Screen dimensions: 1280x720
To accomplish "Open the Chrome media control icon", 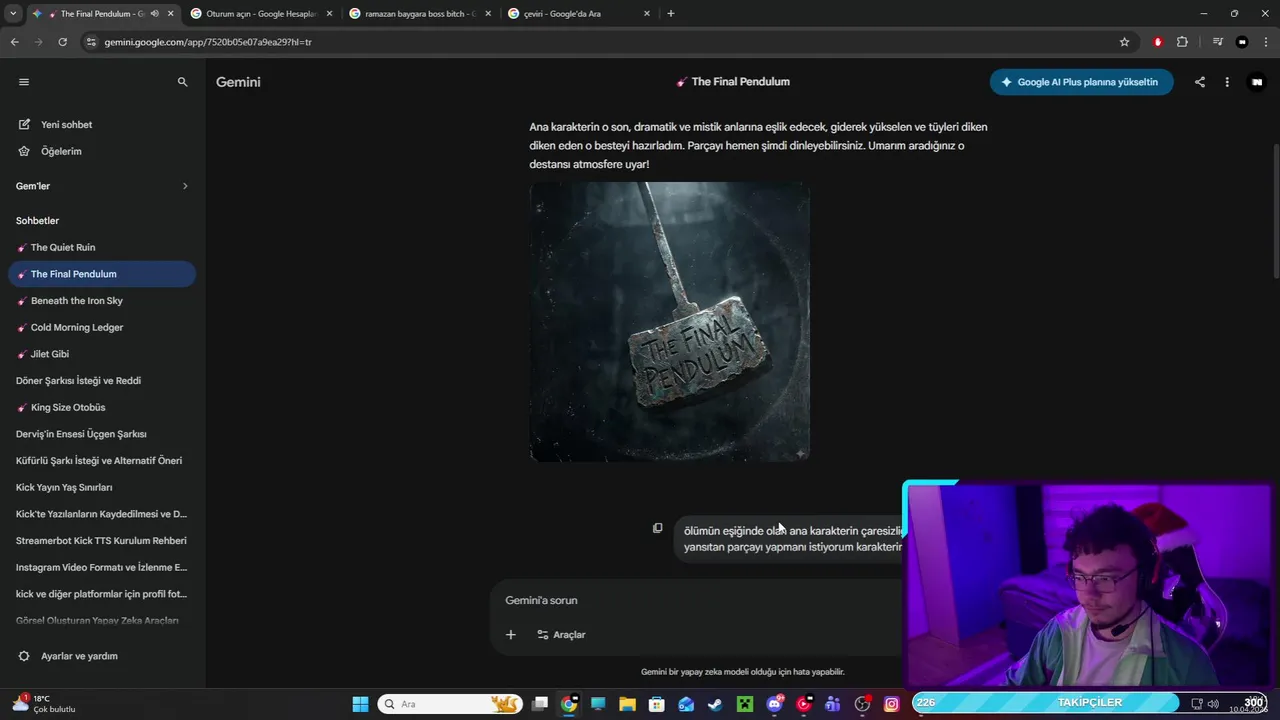I will (x=1217, y=42).
